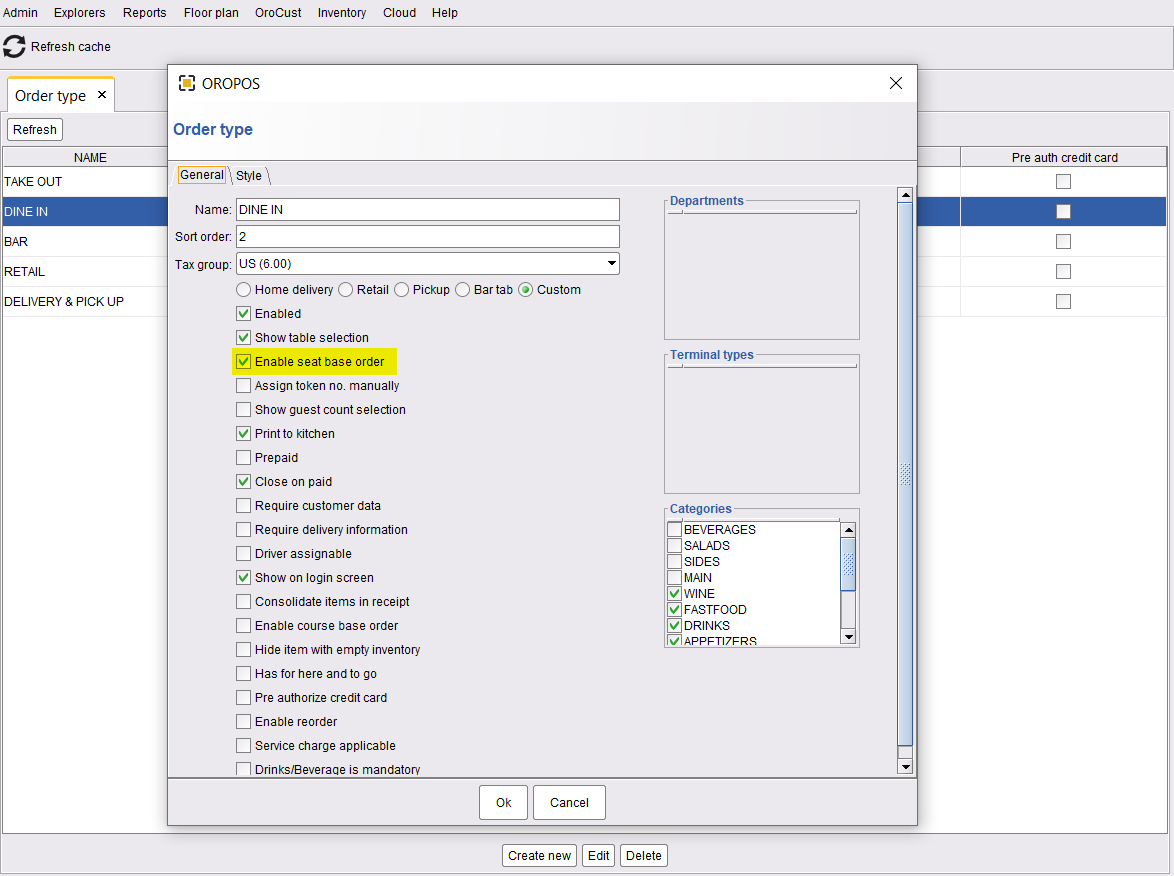
Task: Check Require customer data
Action: (x=243, y=505)
